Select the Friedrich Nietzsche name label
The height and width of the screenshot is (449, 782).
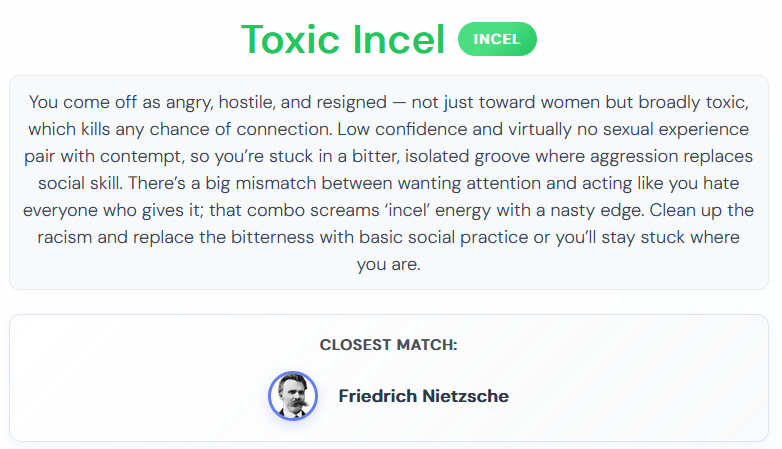point(423,396)
